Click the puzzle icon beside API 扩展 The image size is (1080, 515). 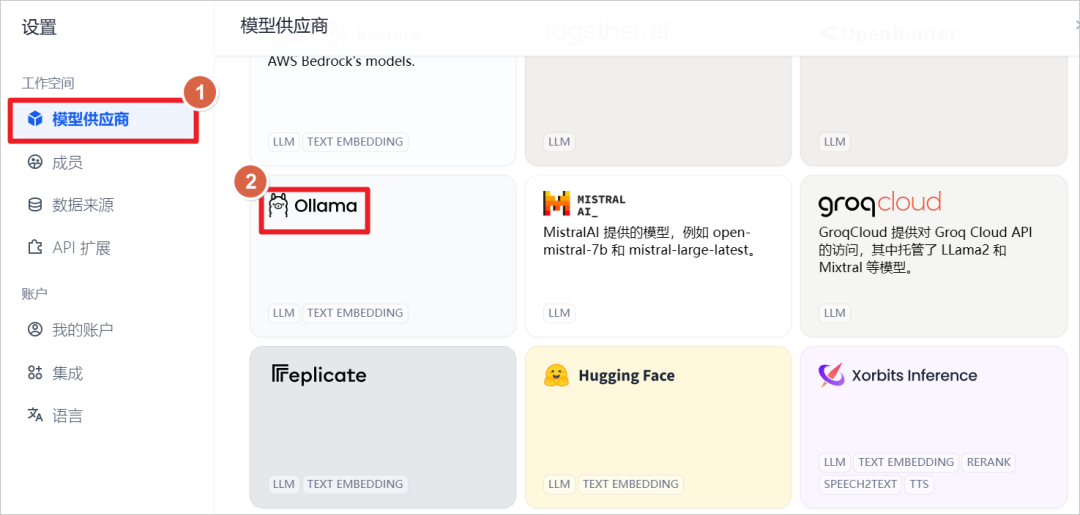34,248
